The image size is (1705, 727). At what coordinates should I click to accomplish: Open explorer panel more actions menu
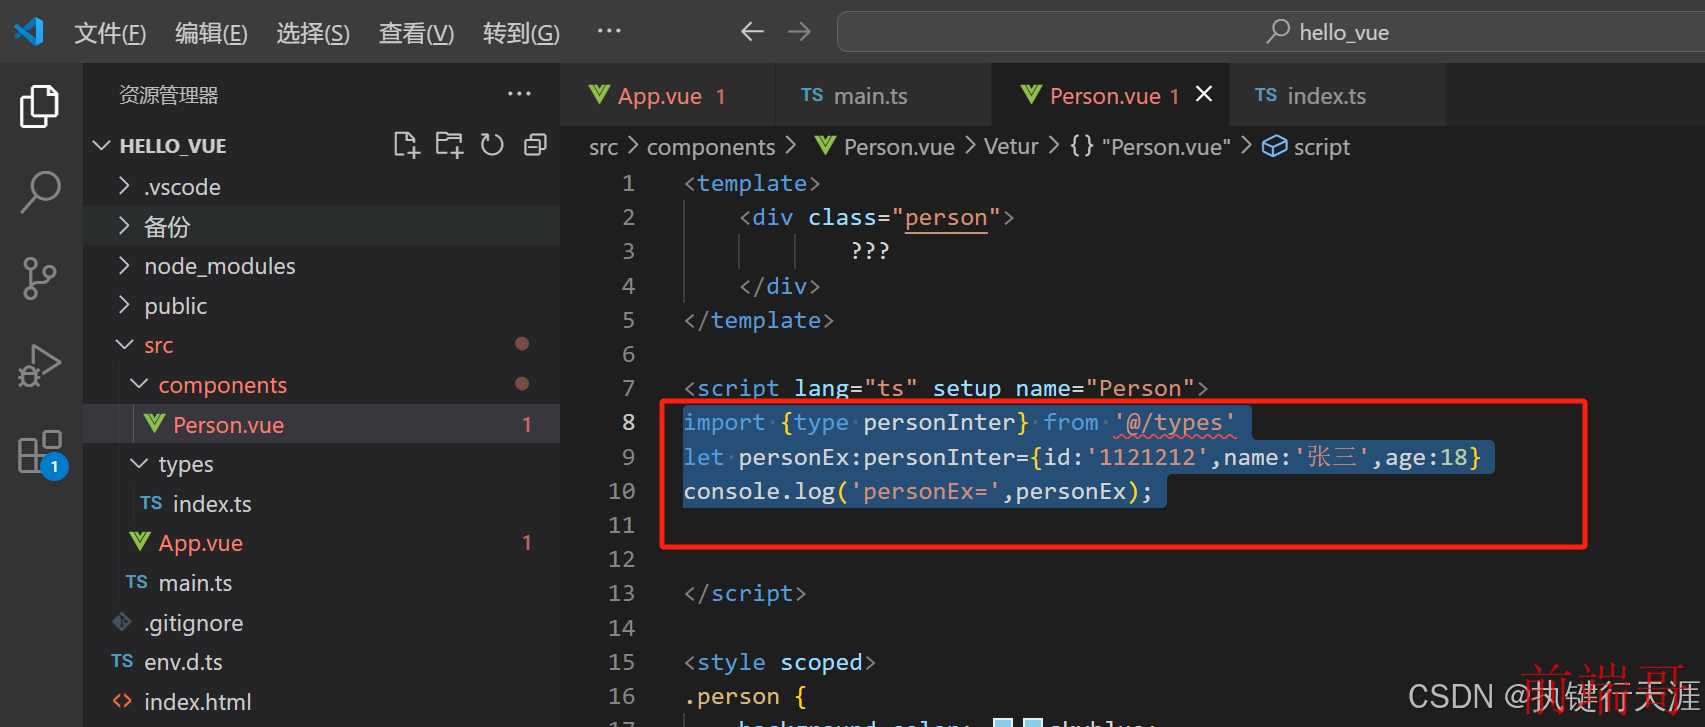(519, 94)
